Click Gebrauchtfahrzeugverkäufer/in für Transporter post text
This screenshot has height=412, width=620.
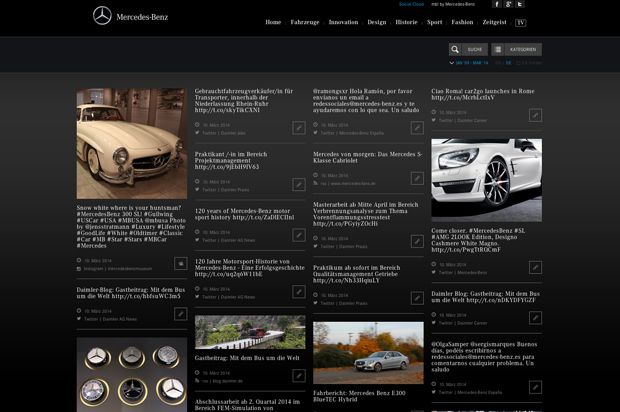click(244, 100)
